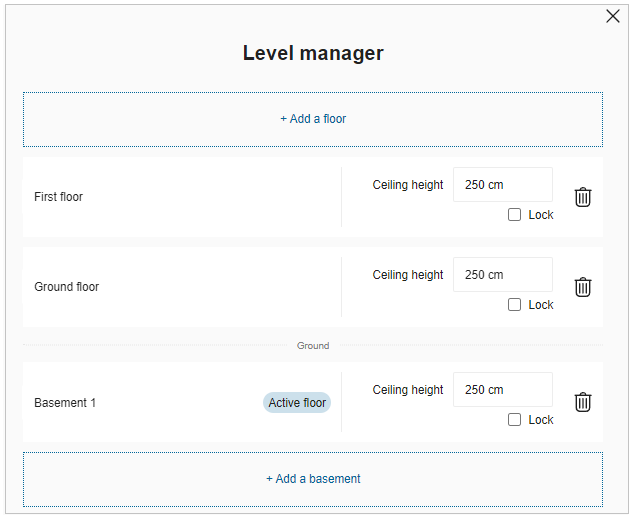
Task: Close the Level manager dialog
Action: pos(613,16)
